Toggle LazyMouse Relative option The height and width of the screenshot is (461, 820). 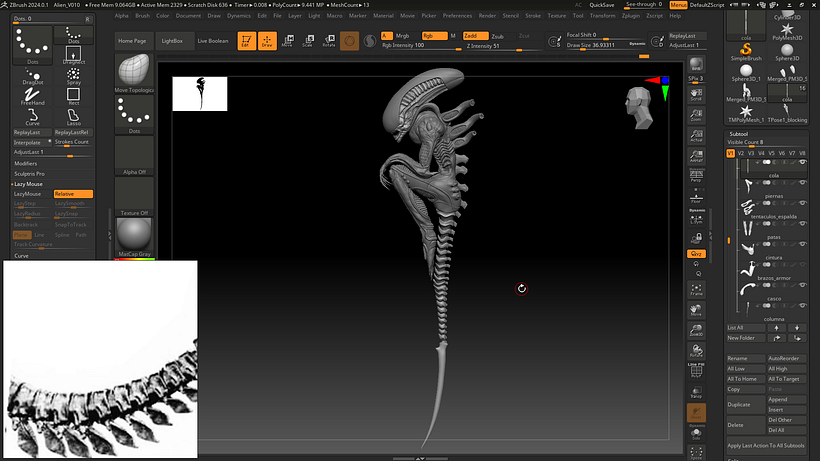coord(73,194)
